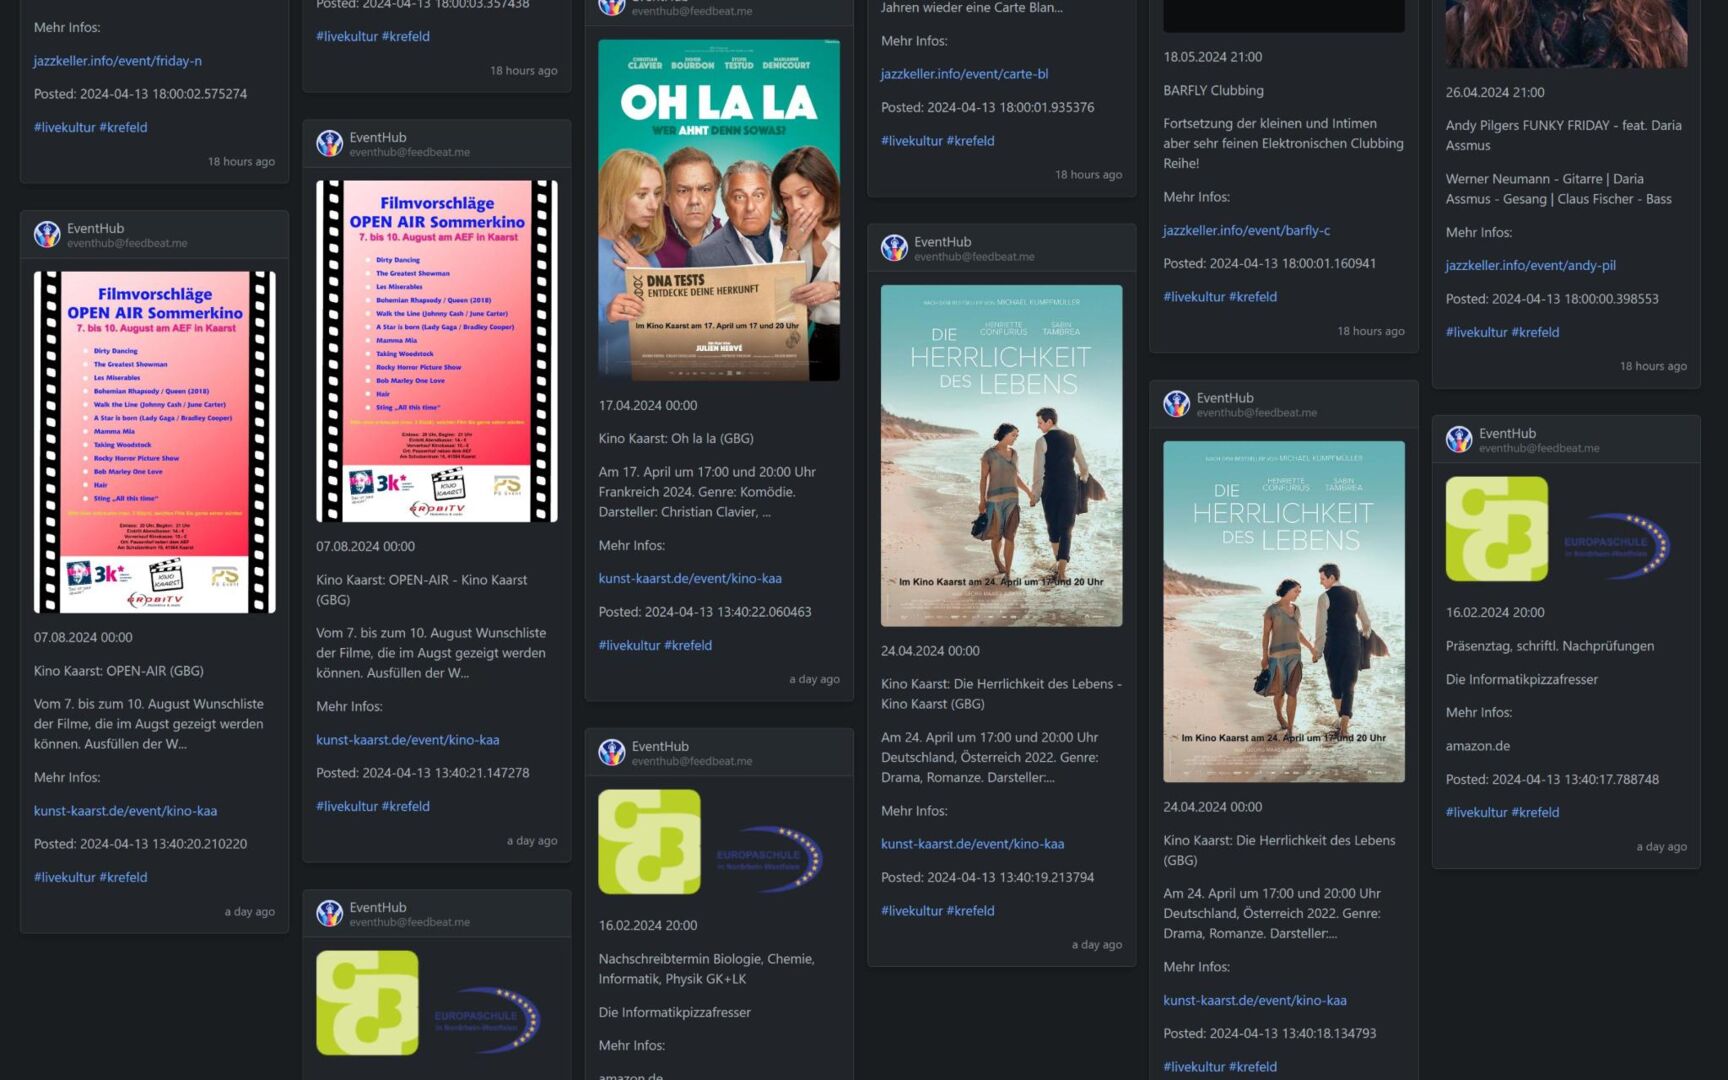Viewport: 1728px width, 1080px height.
Task: Click EventHub avatar on 'Herrlichkeit des Lebens - Kino Kaarst' post
Action: click(894, 248)
